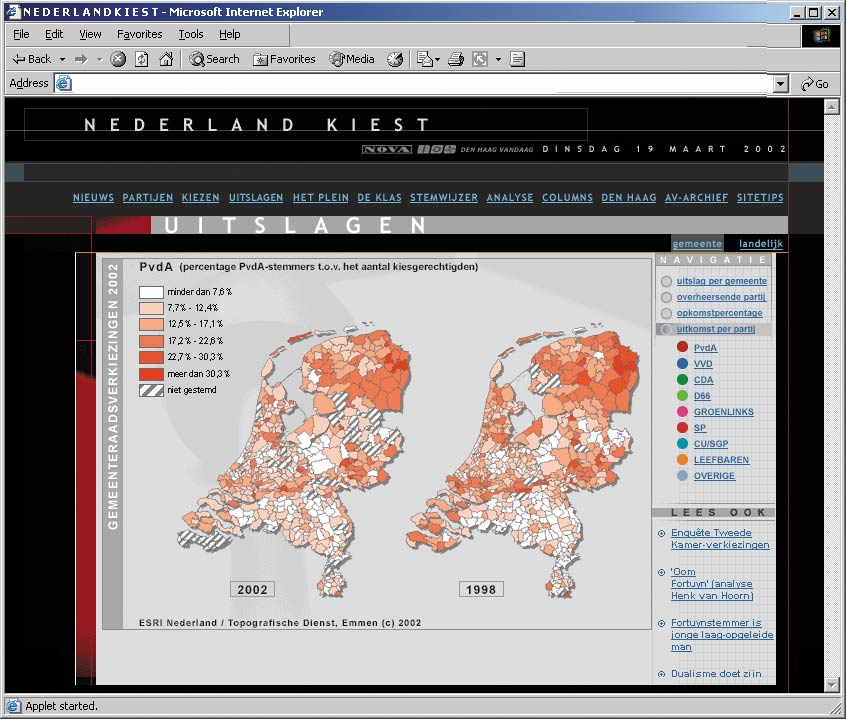The height and width of the screenshot is (720, 846).
Task: Open the Mail button dropdown arrow
Action: [x=438, y=59]
